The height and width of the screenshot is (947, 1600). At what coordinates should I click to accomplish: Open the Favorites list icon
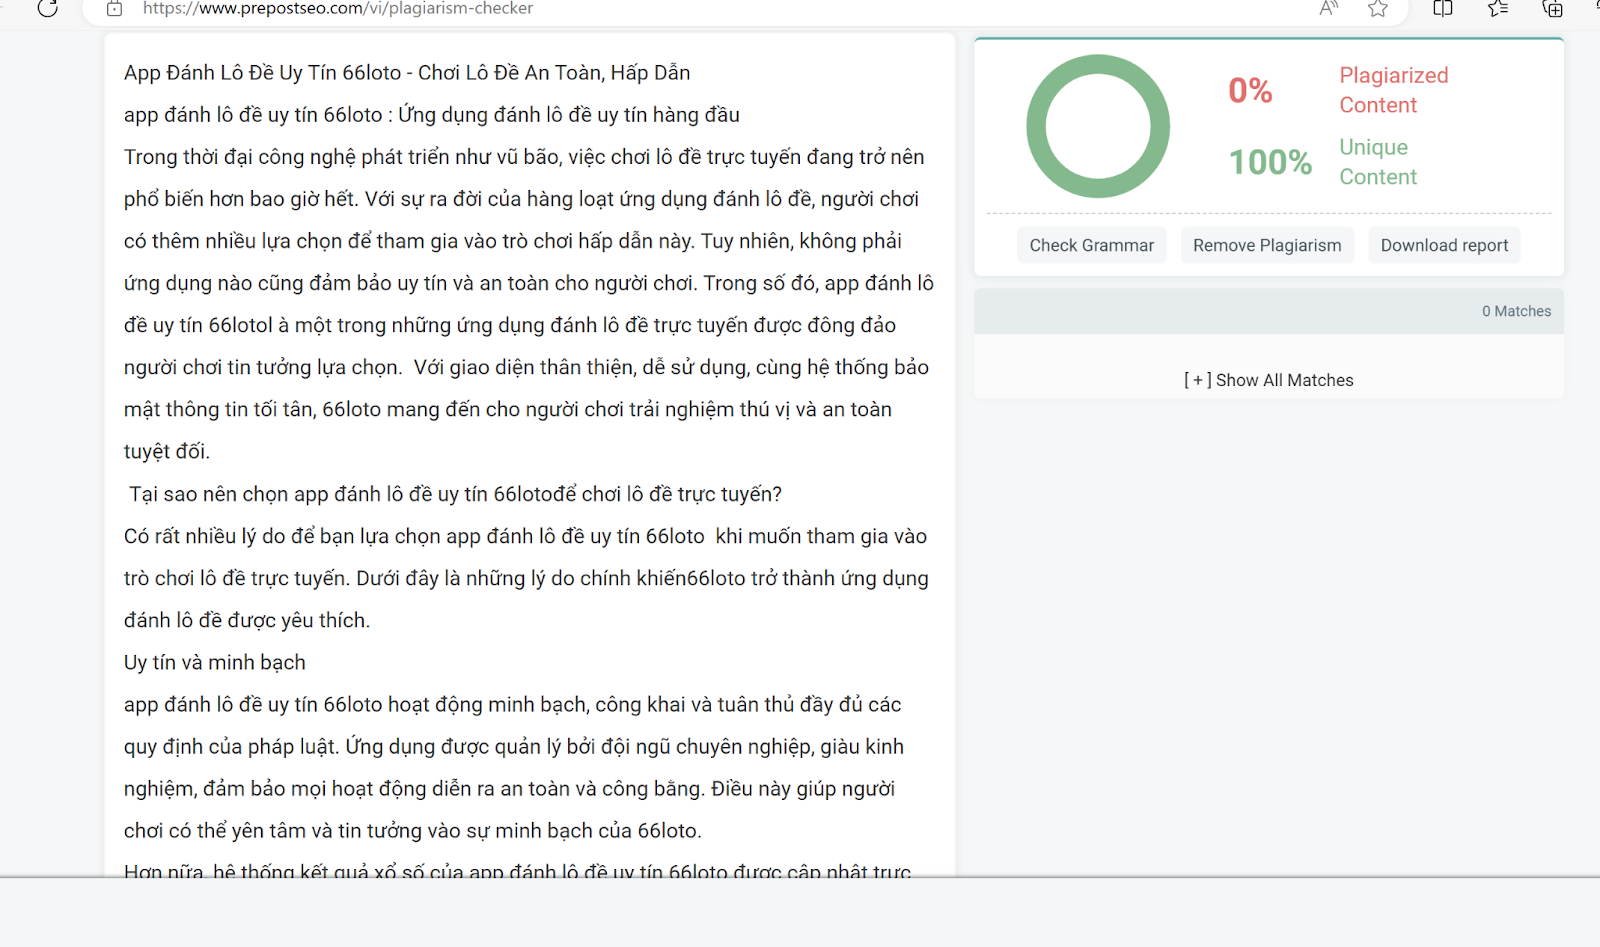coord(1498,8)
